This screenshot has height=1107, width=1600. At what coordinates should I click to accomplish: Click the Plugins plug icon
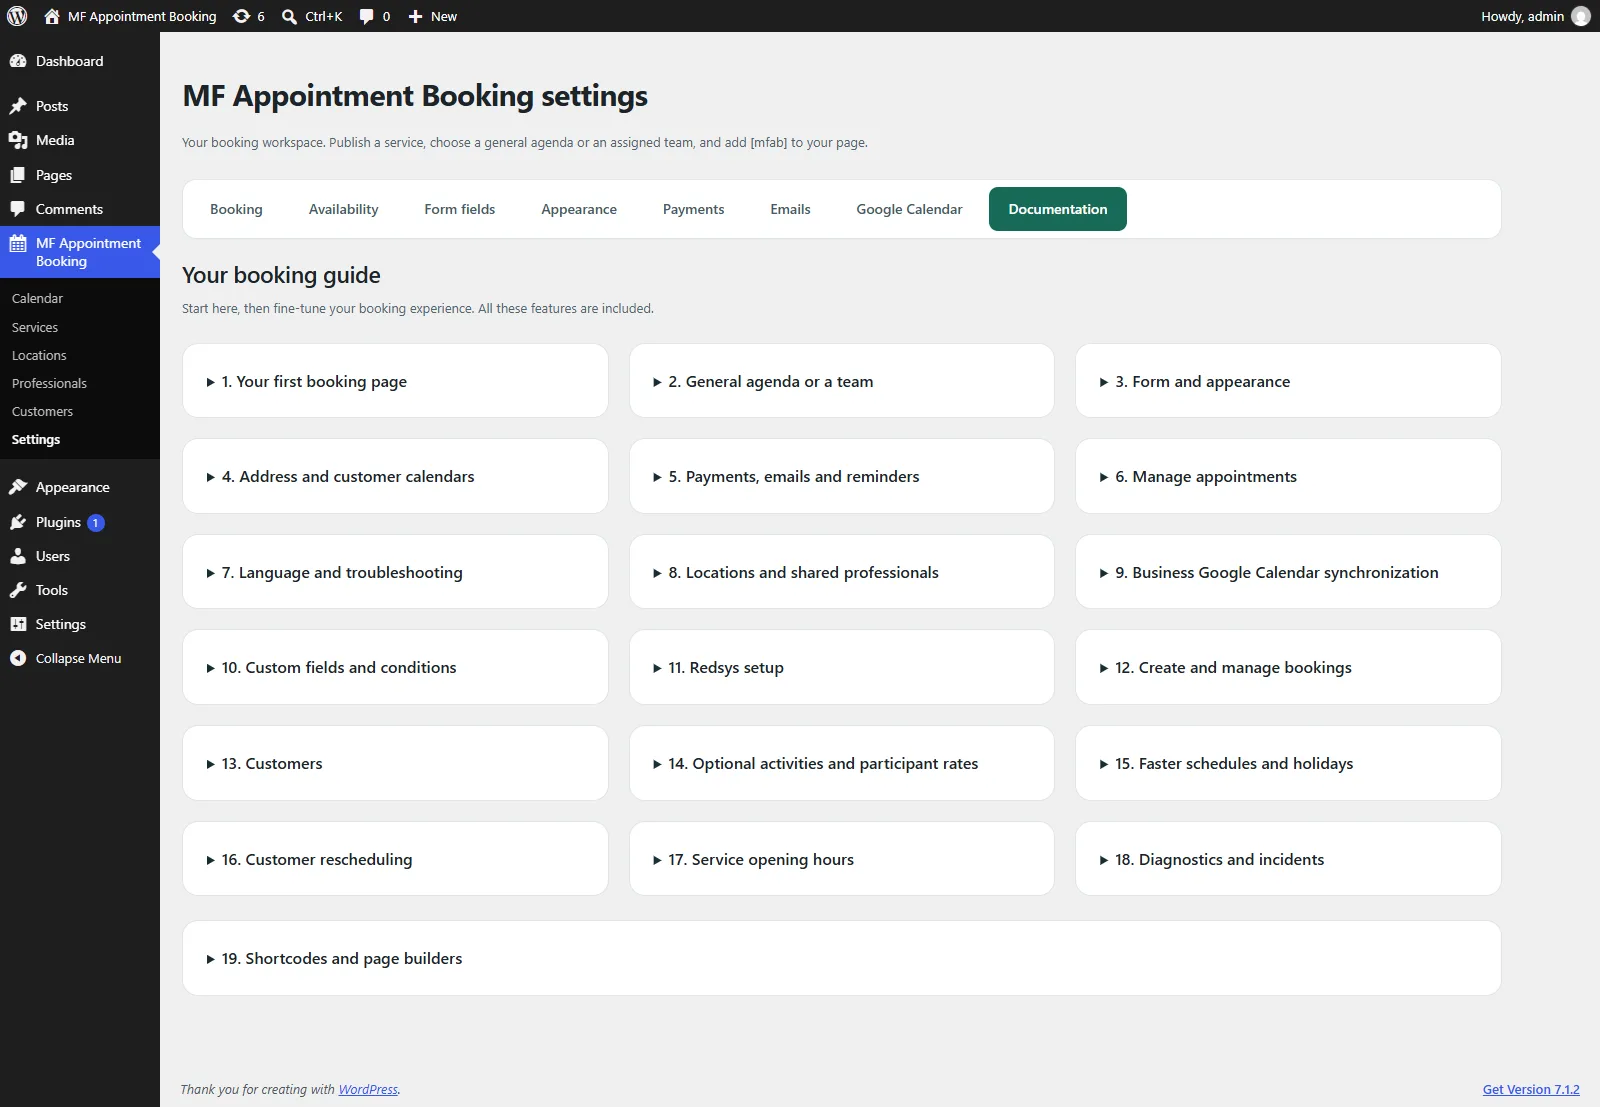click(18, 522)
